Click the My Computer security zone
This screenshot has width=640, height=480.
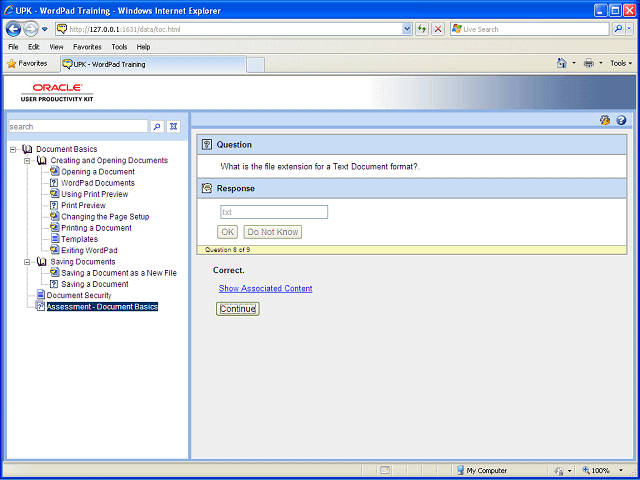[x=482, y=471]
